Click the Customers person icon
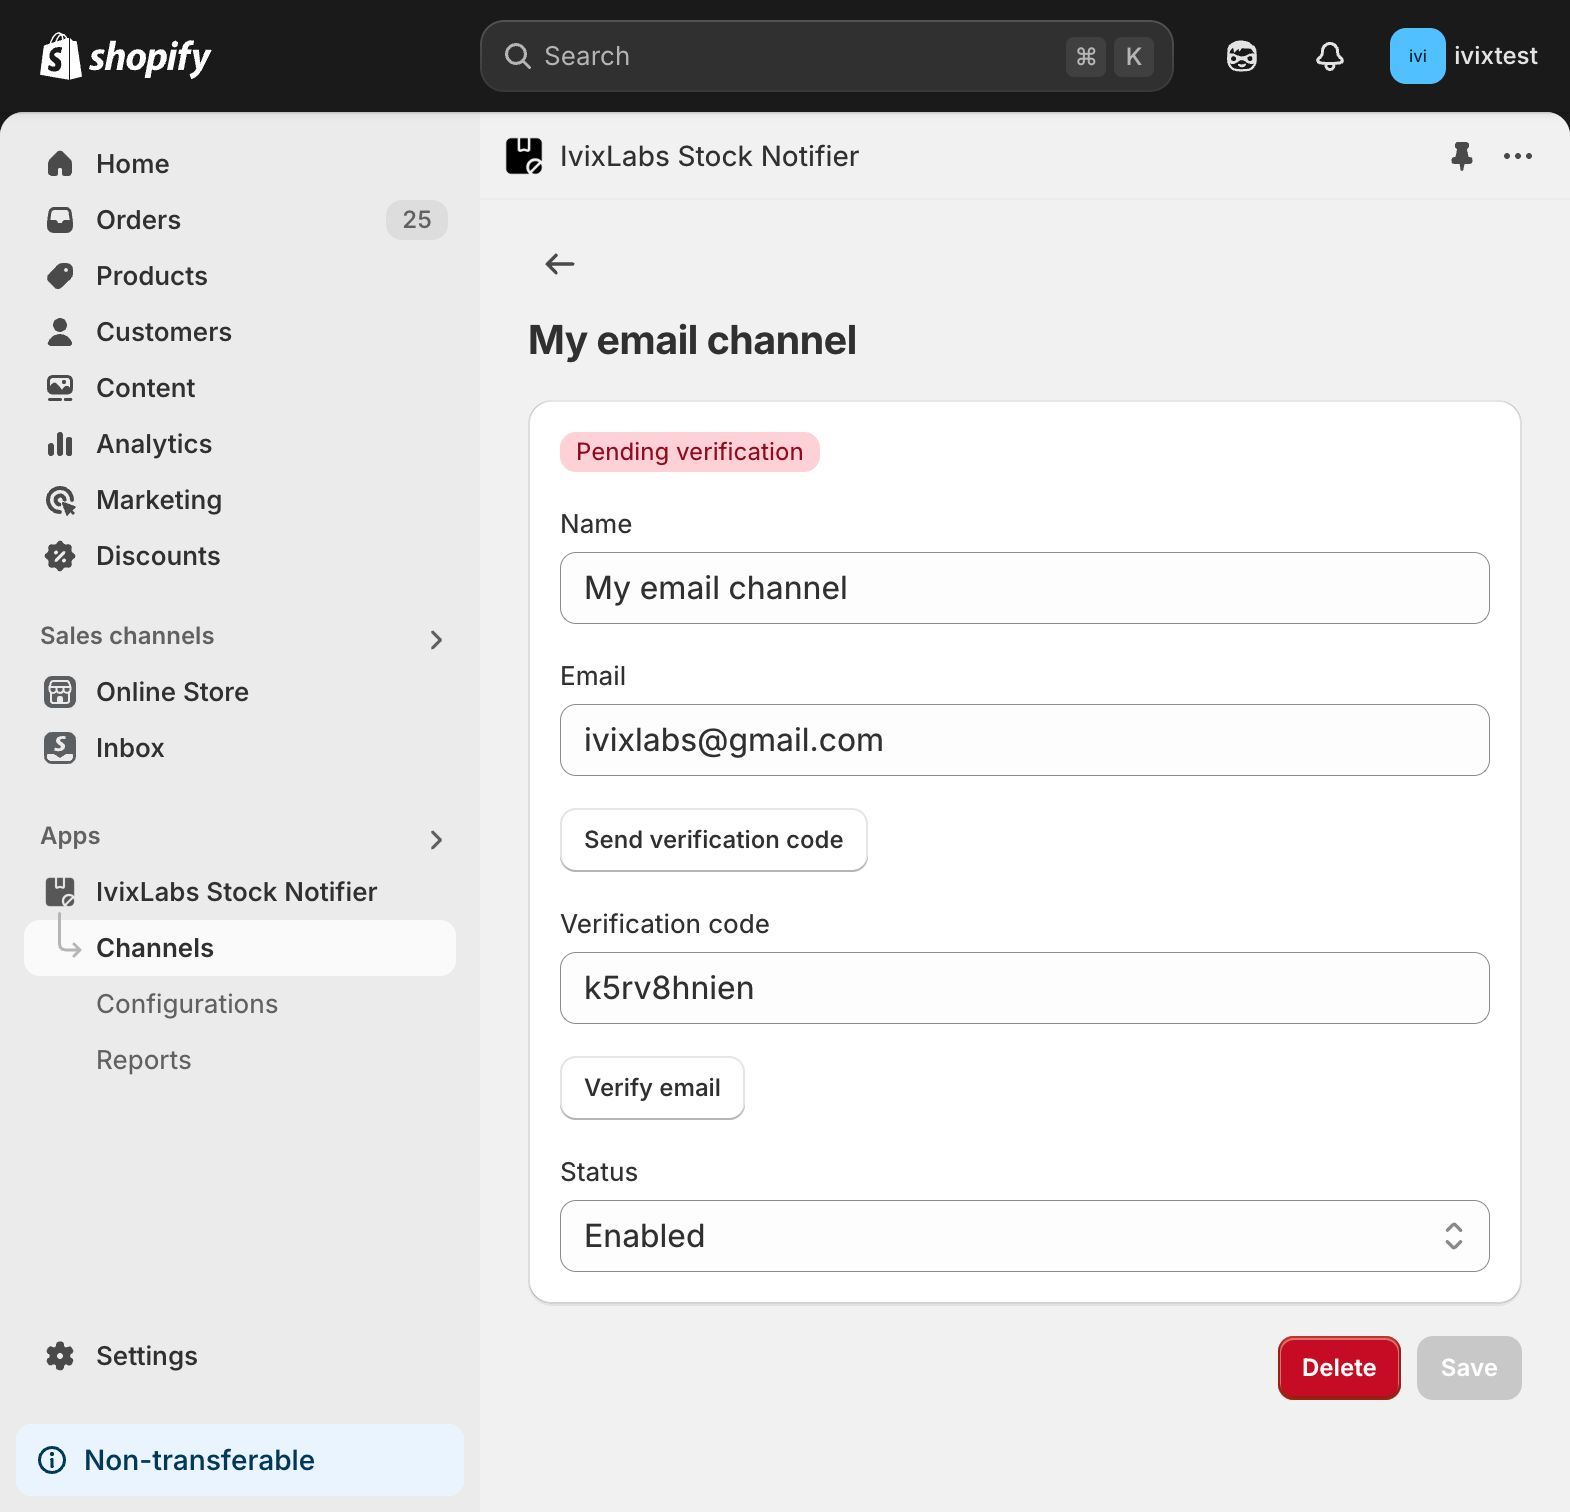 coord(60,332)
